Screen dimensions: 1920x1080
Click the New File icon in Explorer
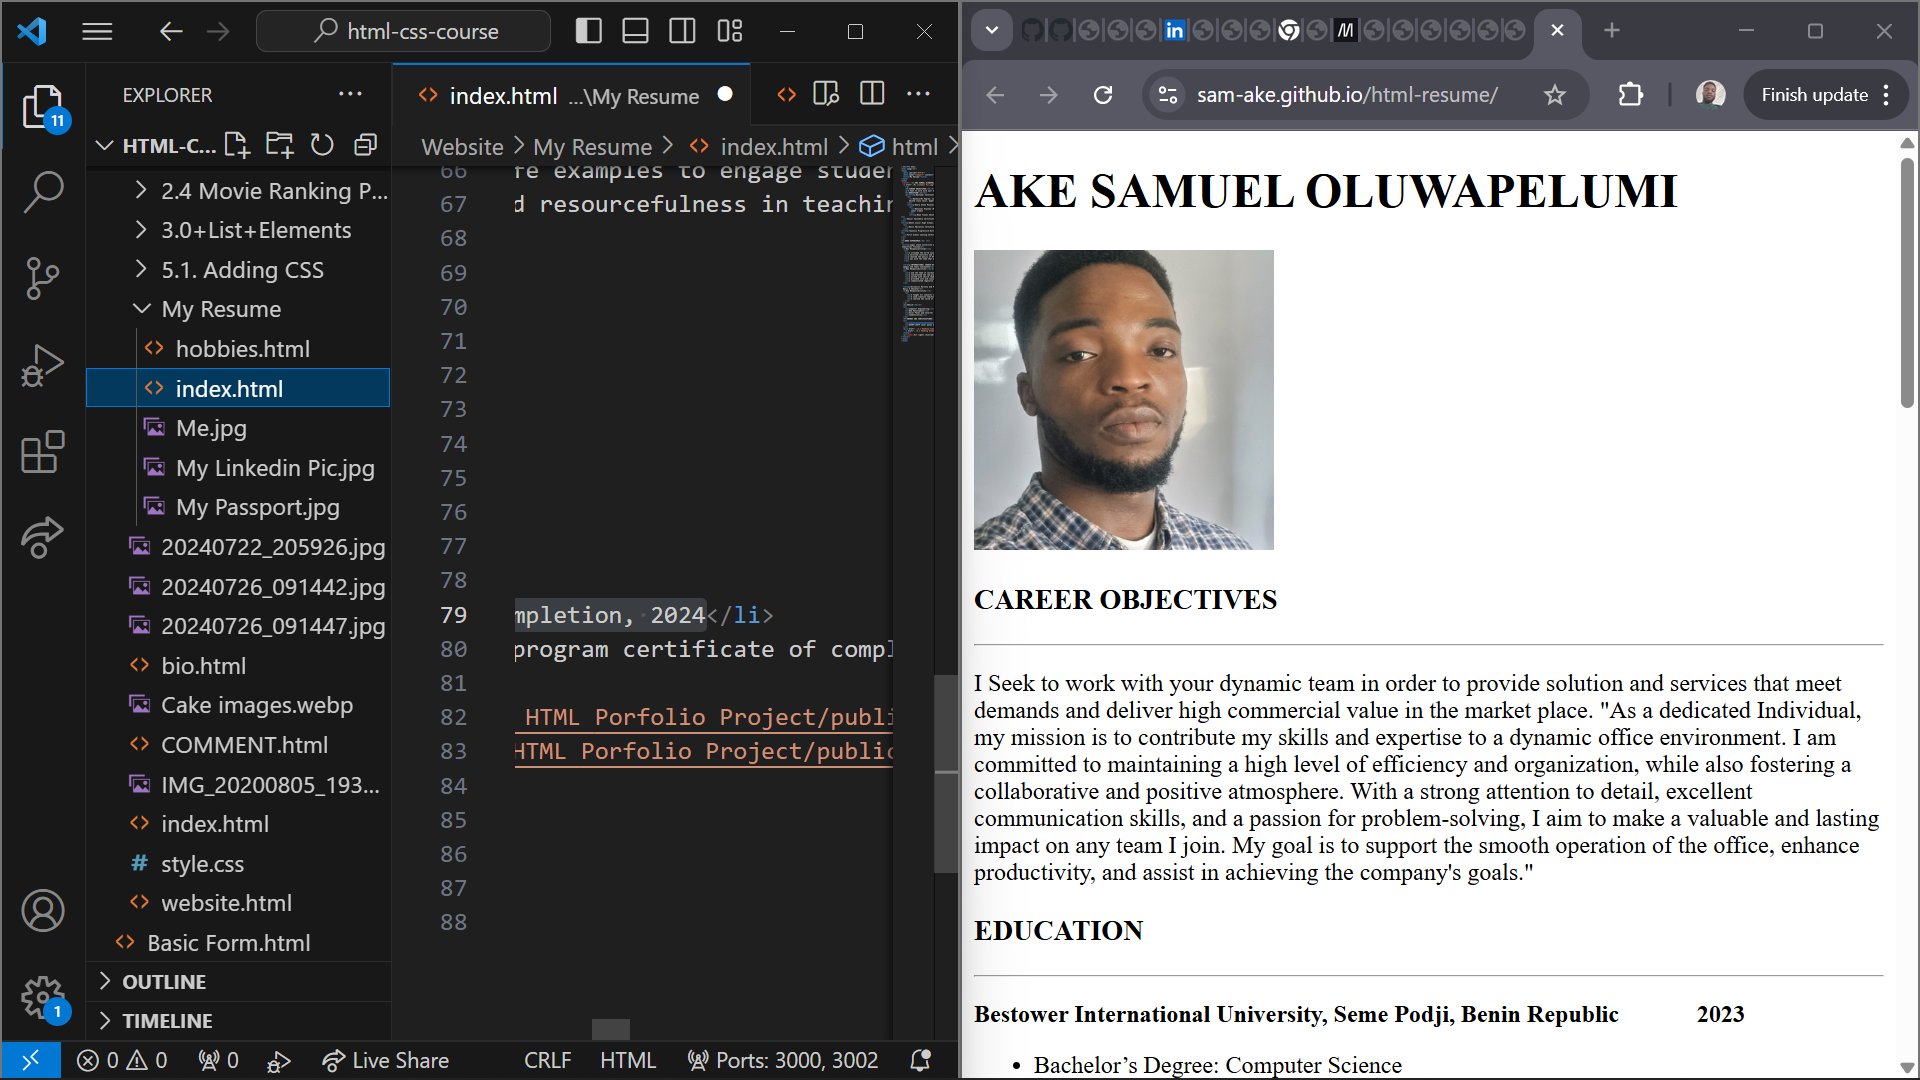click(x=237, y=146)
